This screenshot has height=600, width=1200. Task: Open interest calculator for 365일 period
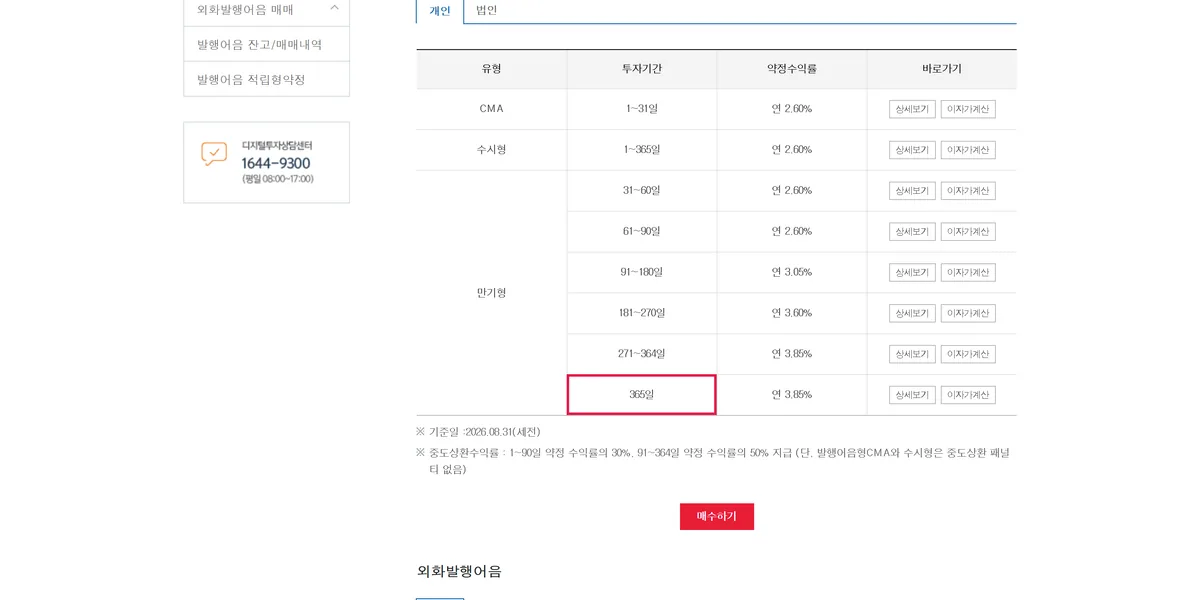[x=968, y=395]
